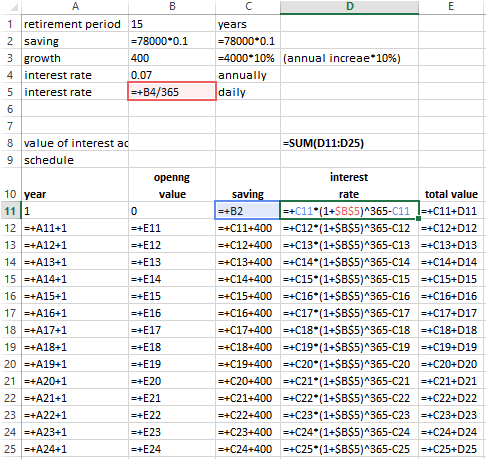Click cell 'schedule'
Screen dimensions: 487x460
75,160
